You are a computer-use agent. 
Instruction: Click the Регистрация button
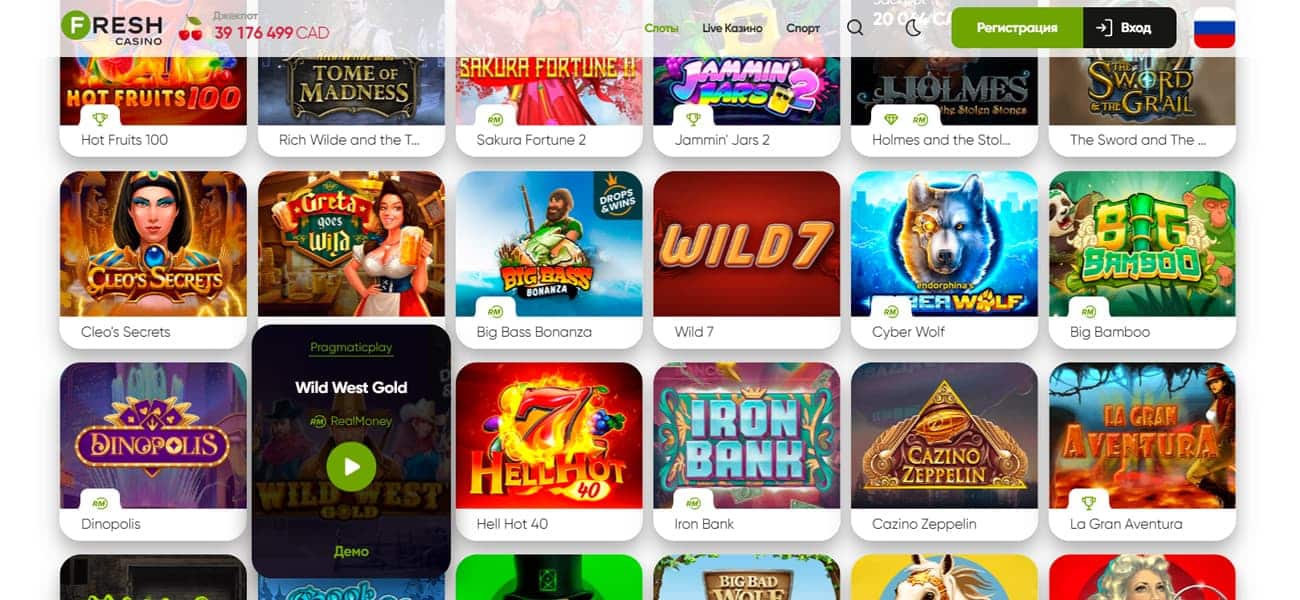(1017, 28)
